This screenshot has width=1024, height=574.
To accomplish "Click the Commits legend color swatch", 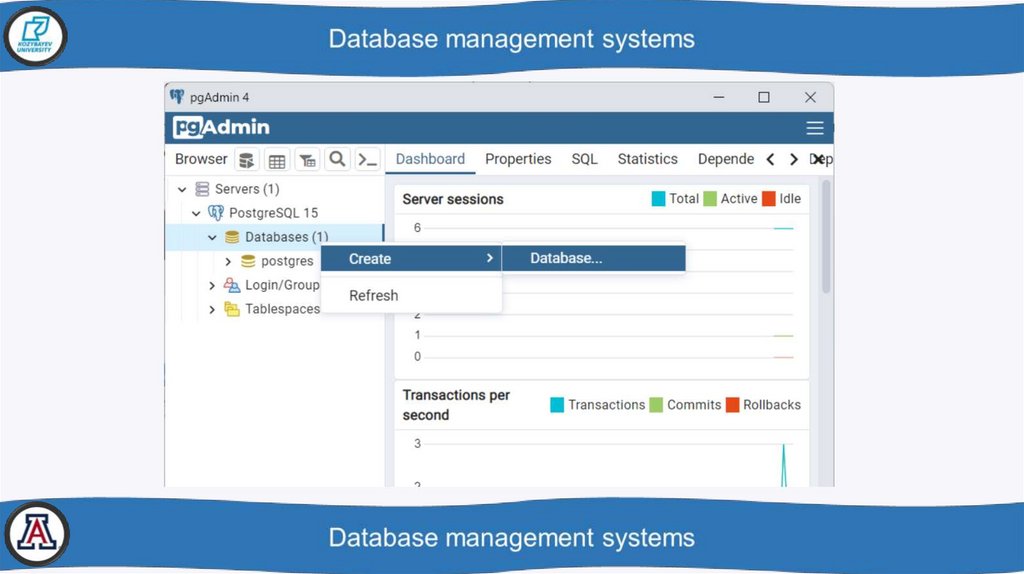I will (656, 405).
